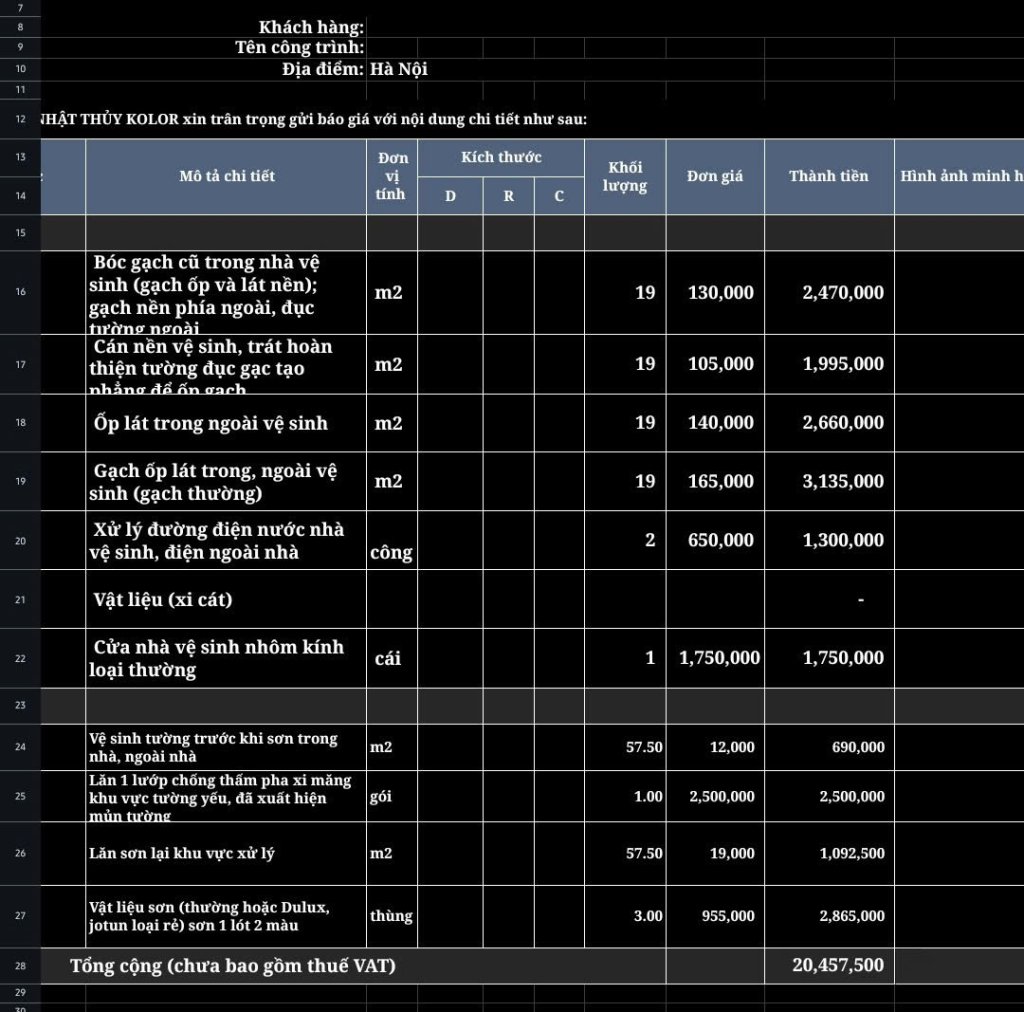Click the amount 3,135,000 cell
The image size is (1024, 1012).
(x=829, y=481)
